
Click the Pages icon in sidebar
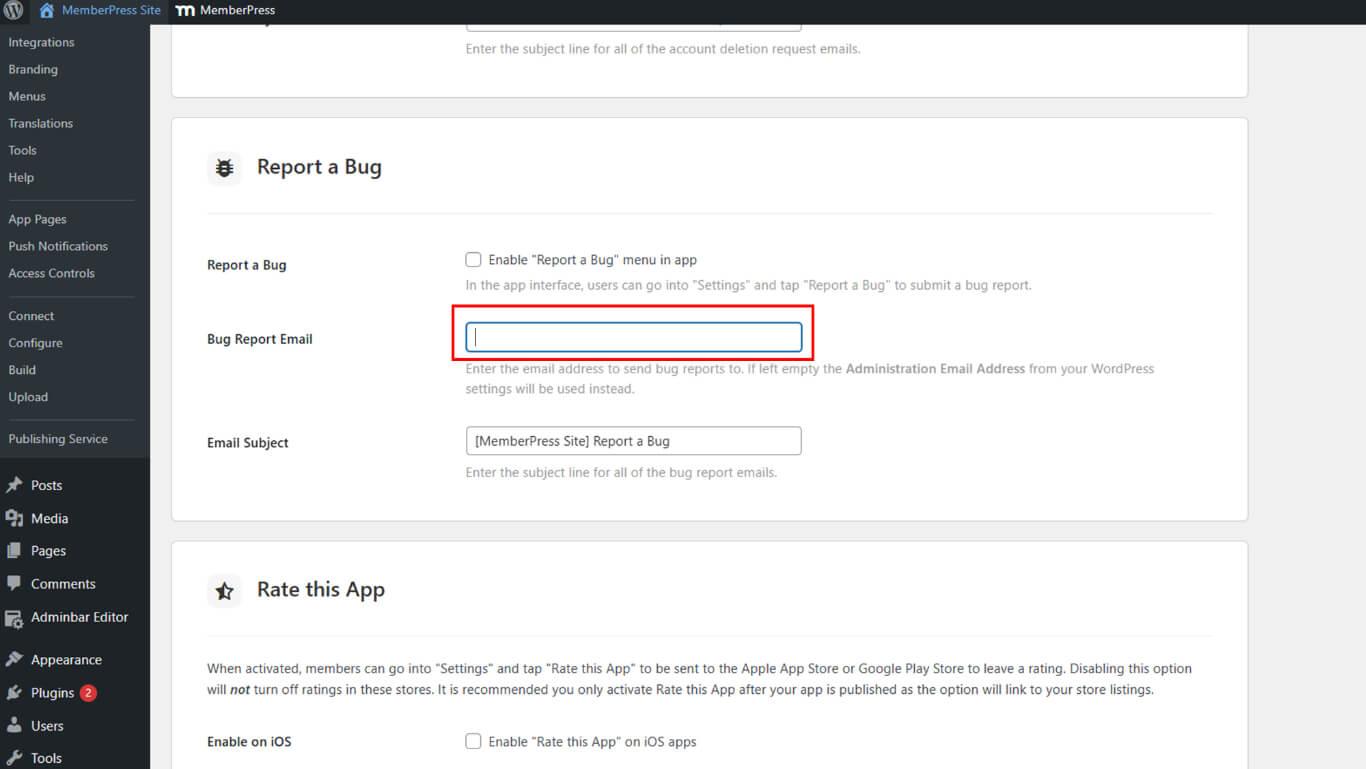14,551
